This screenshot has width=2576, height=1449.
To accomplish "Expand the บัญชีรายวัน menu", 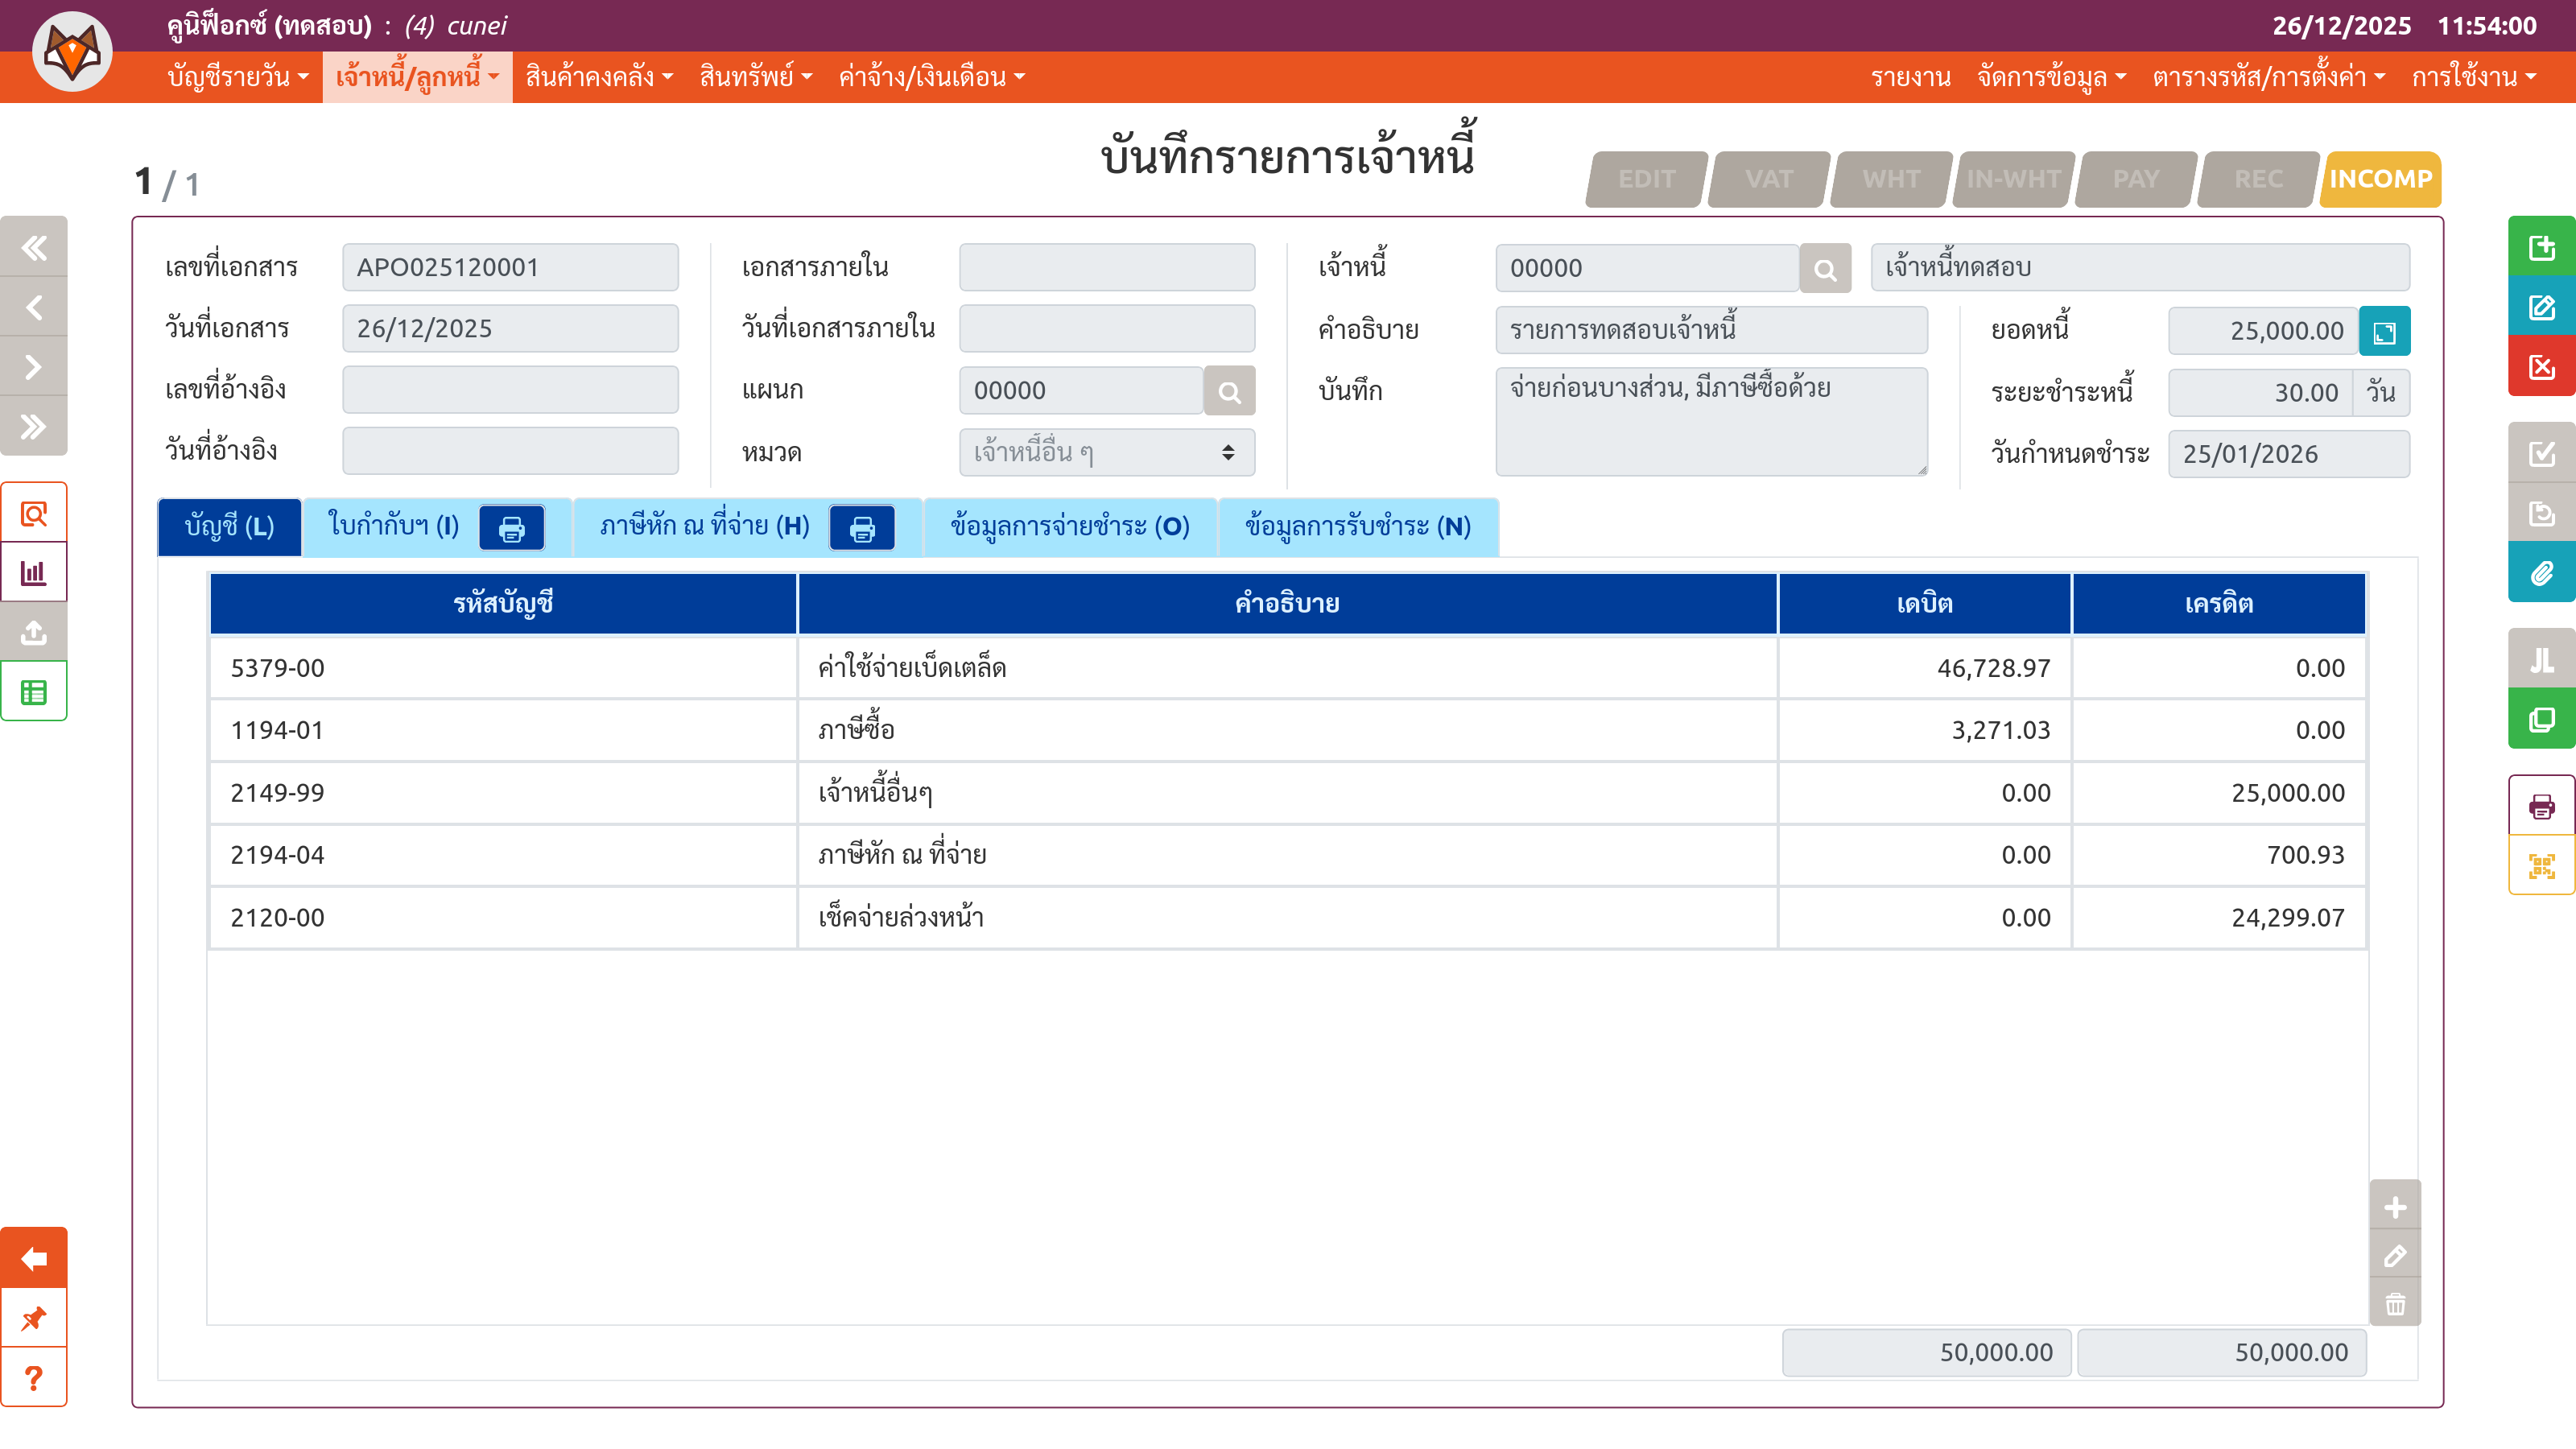I will coord(238,77).
